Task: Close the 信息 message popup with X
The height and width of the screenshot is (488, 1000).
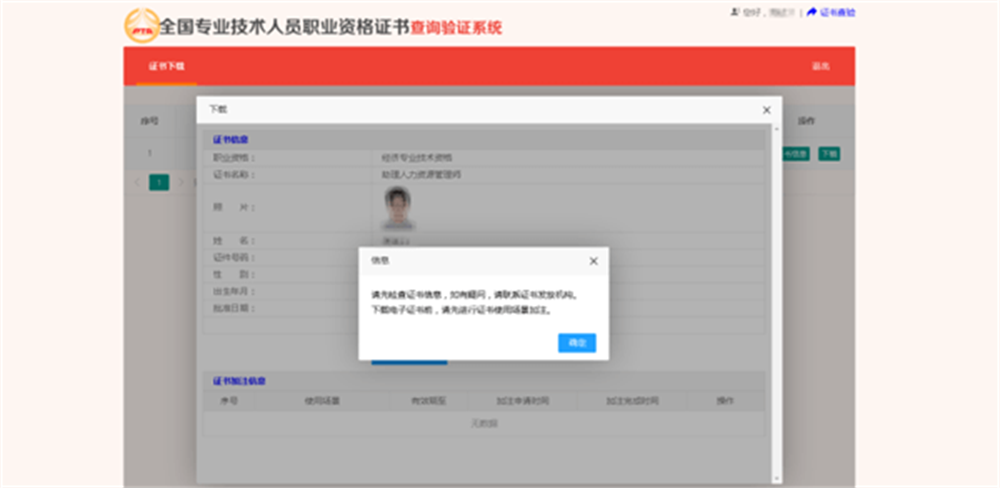Action: (x=593, y=261)
